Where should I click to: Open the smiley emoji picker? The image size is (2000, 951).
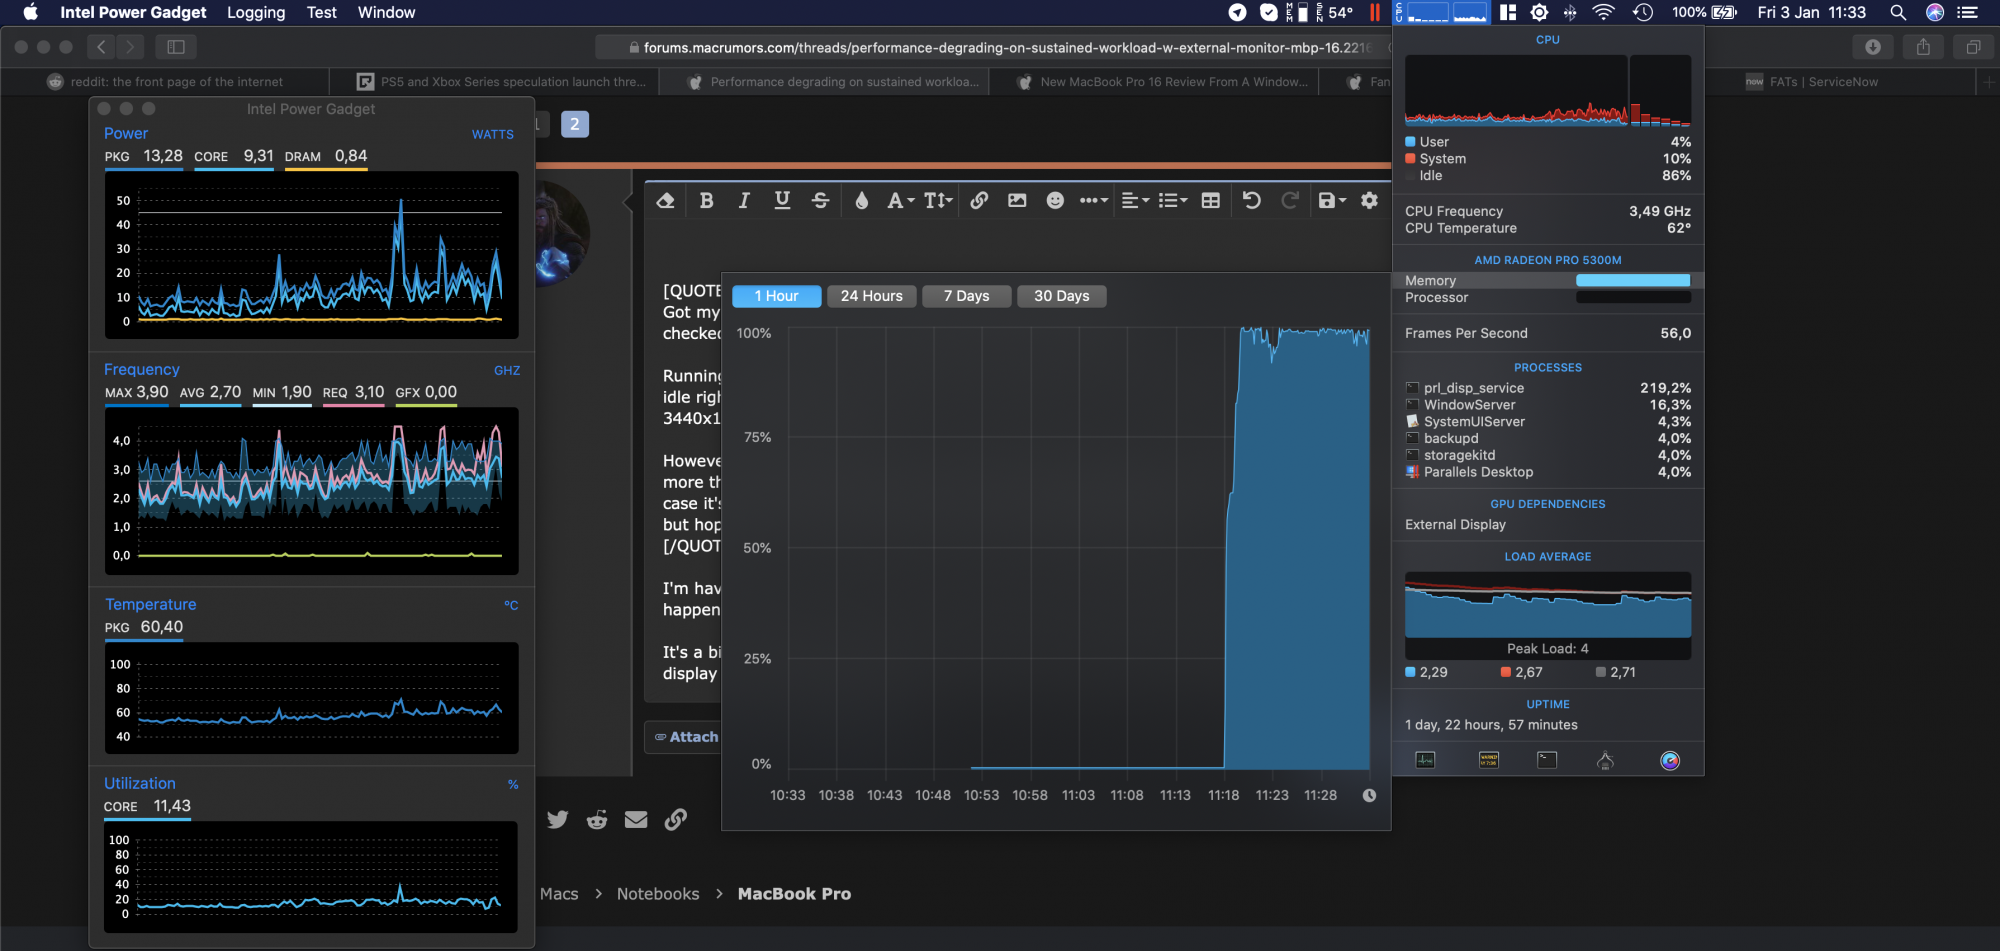pyautogui.click(x=1055, y=200)
